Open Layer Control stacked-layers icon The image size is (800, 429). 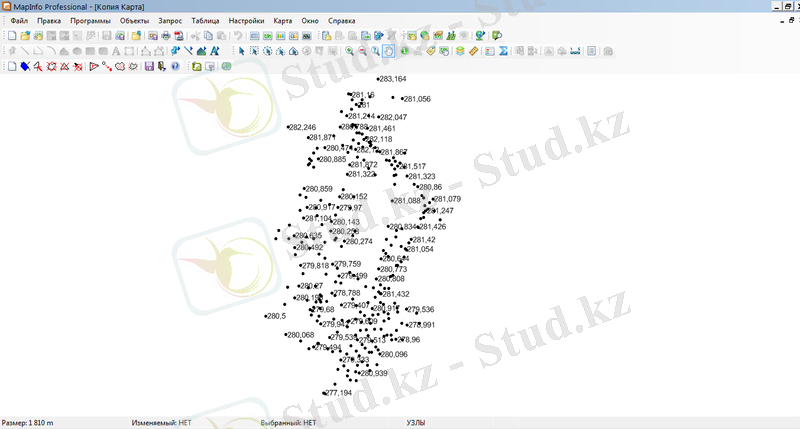tap(460, 51)
